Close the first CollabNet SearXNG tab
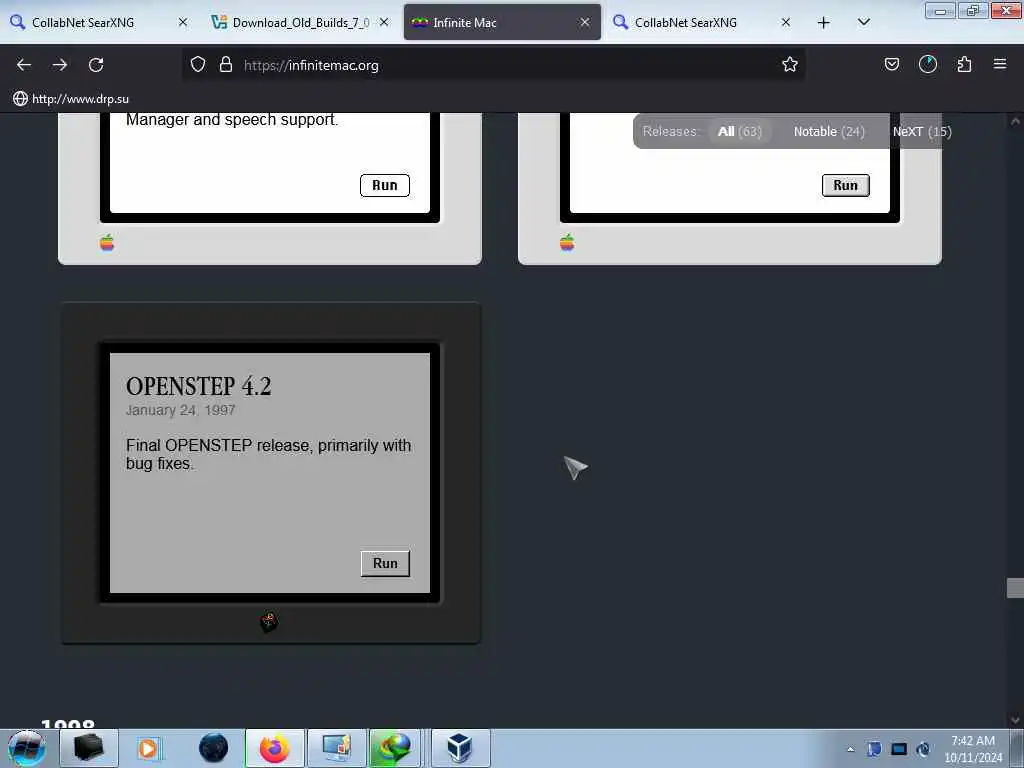The width and height of the screenshot is (1024, 768). [x=183, y=22]
